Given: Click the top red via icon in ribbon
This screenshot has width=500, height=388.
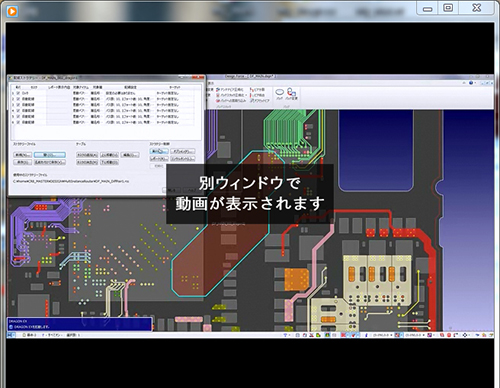Looking at the screenshot, I should point(252,90).
